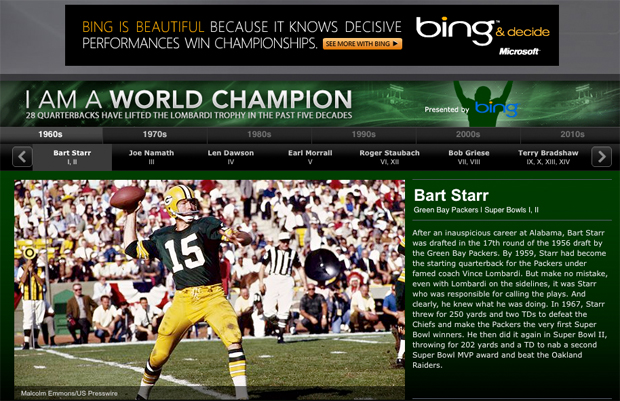Go to the 1990s decade tab
The width and height of the screenshot is (620, 401).
363,133
